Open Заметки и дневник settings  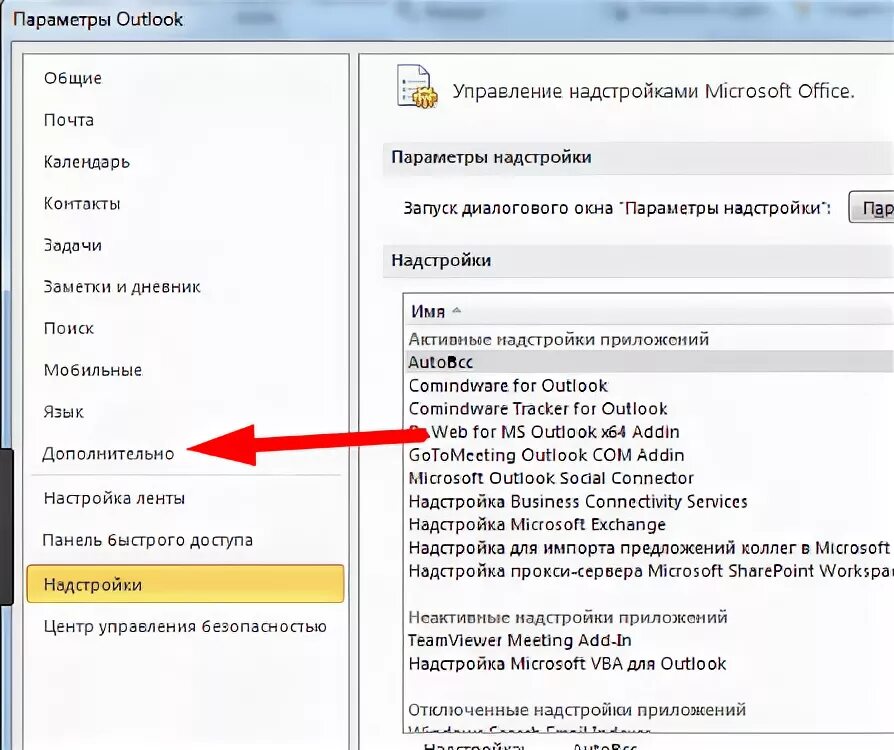(x=122, y=286)
